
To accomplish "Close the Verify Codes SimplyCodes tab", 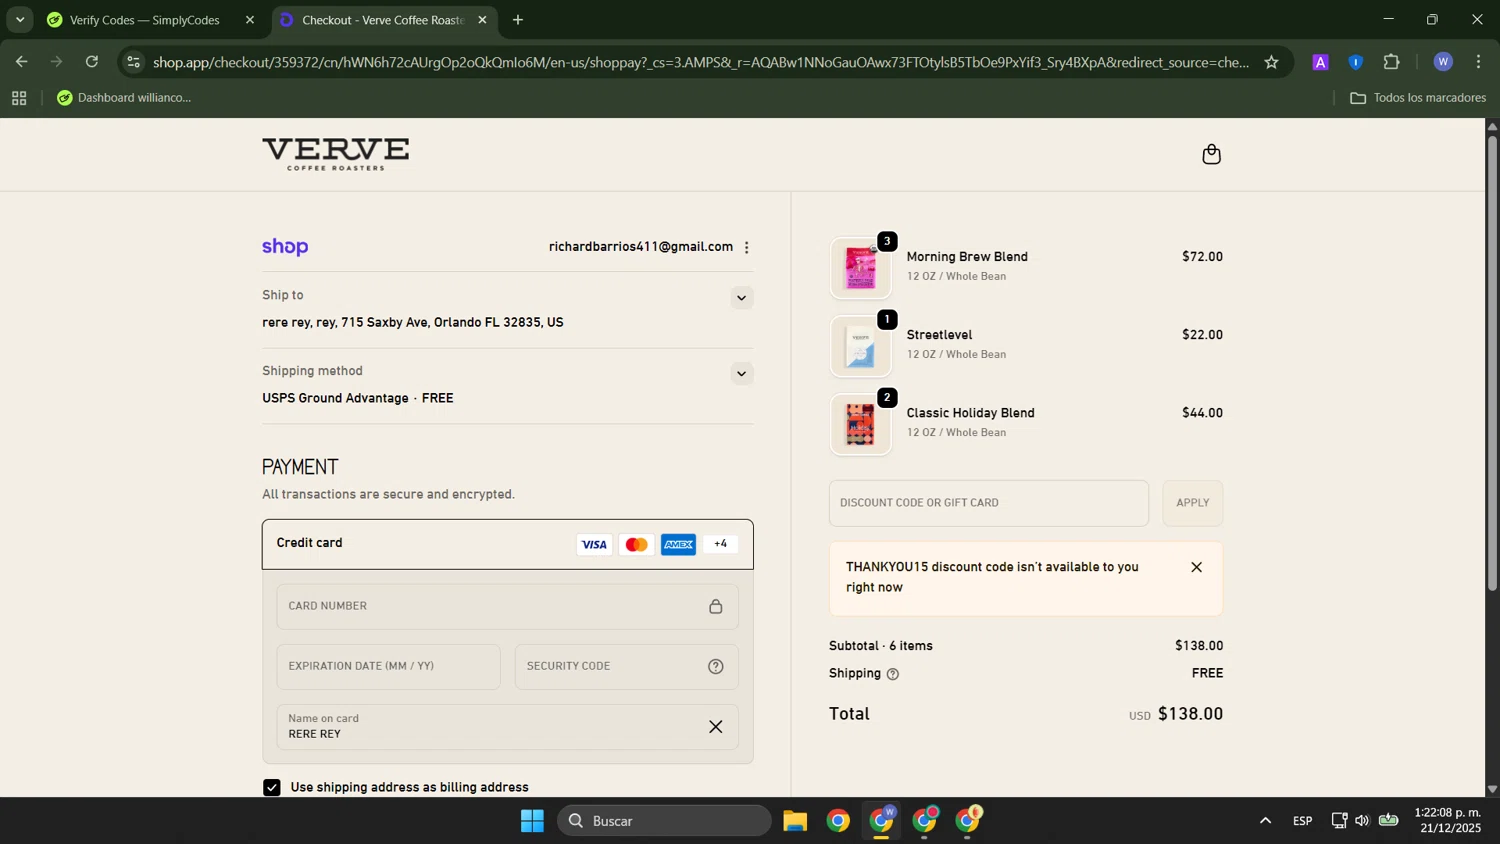I will (x=250, y=20).
